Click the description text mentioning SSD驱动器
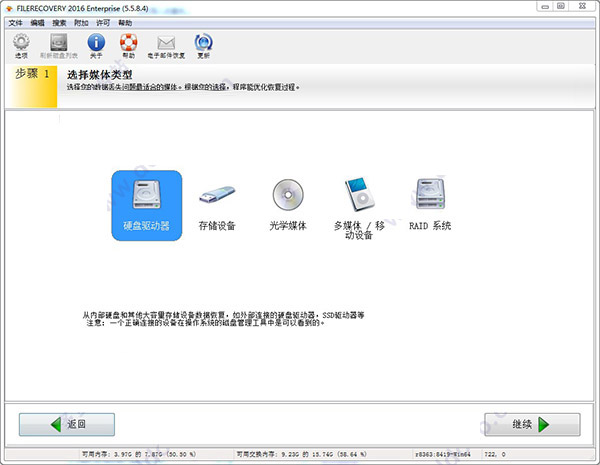Screen dimensions: 600x465 223,319
